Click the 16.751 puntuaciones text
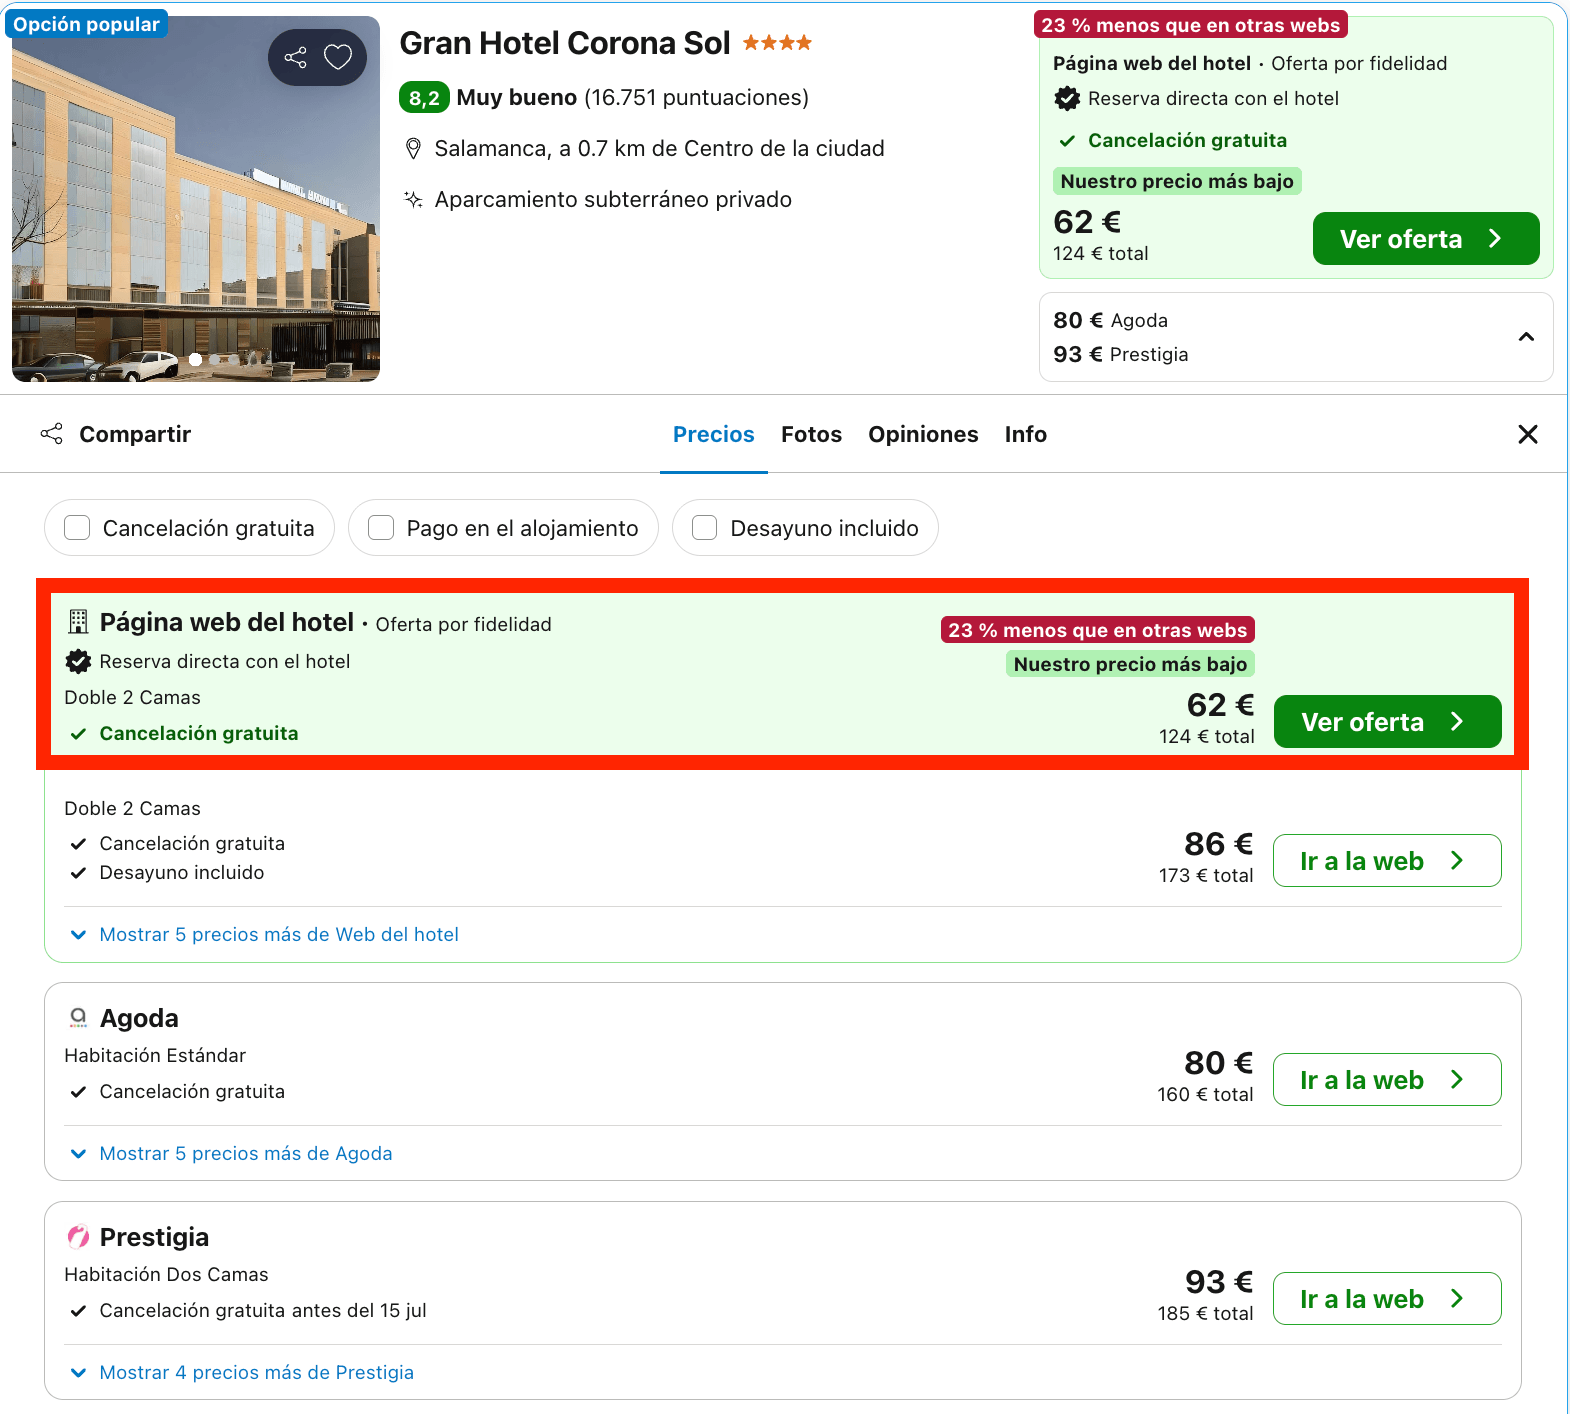 click(x=697, y=98)
